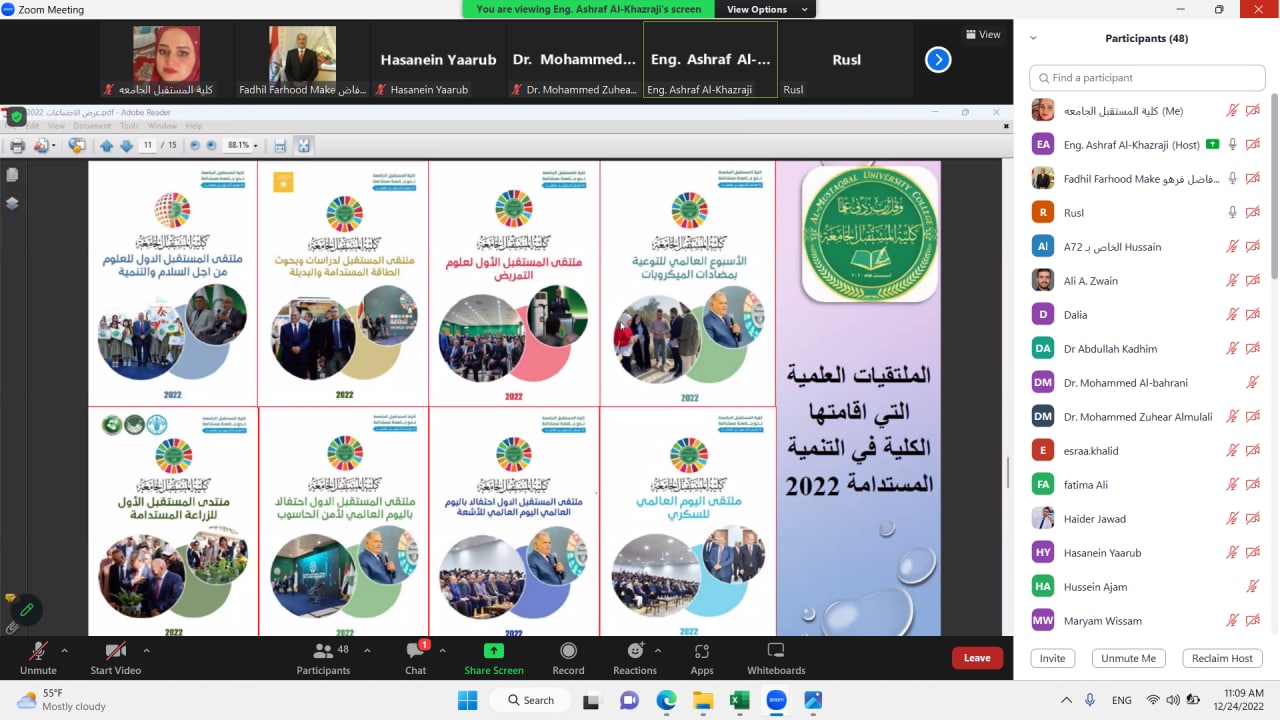Image resolution: width=1280 pixels, height=720 pixels.
Task: Toggle muted mic icon in Dalia's row
Action: click(1233, 315)
